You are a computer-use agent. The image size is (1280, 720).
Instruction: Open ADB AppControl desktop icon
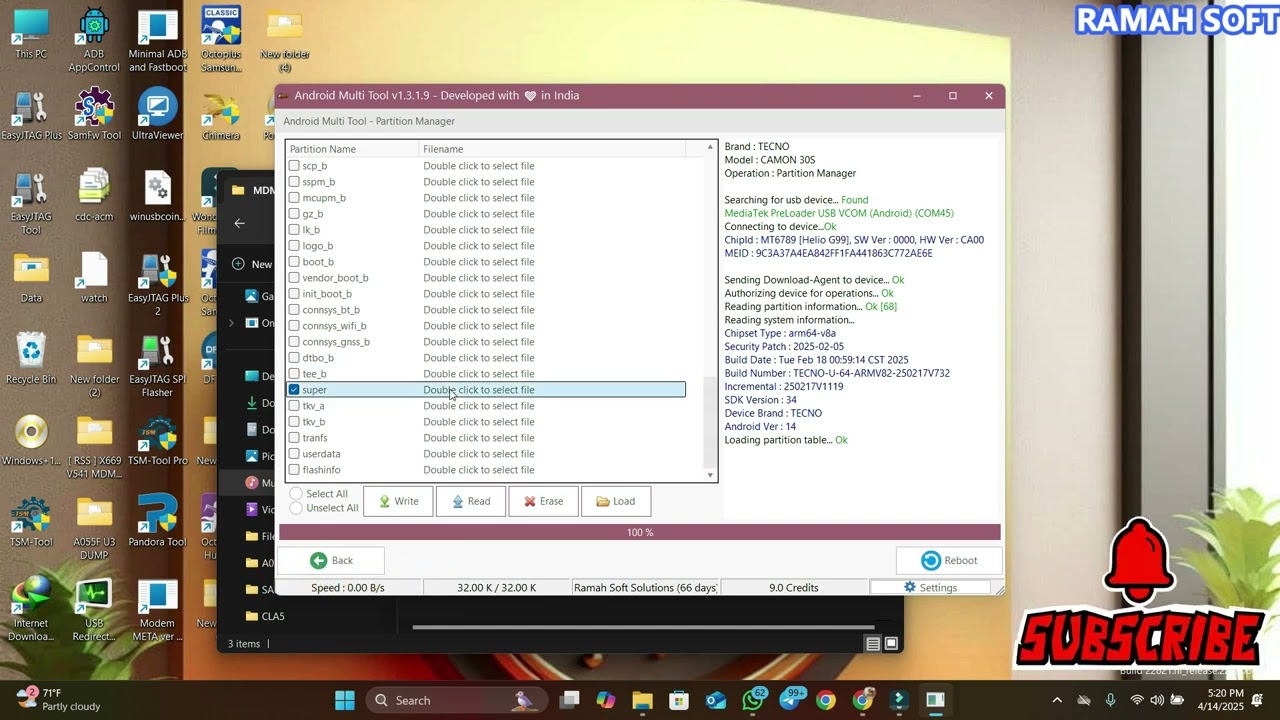coord(94,40)
